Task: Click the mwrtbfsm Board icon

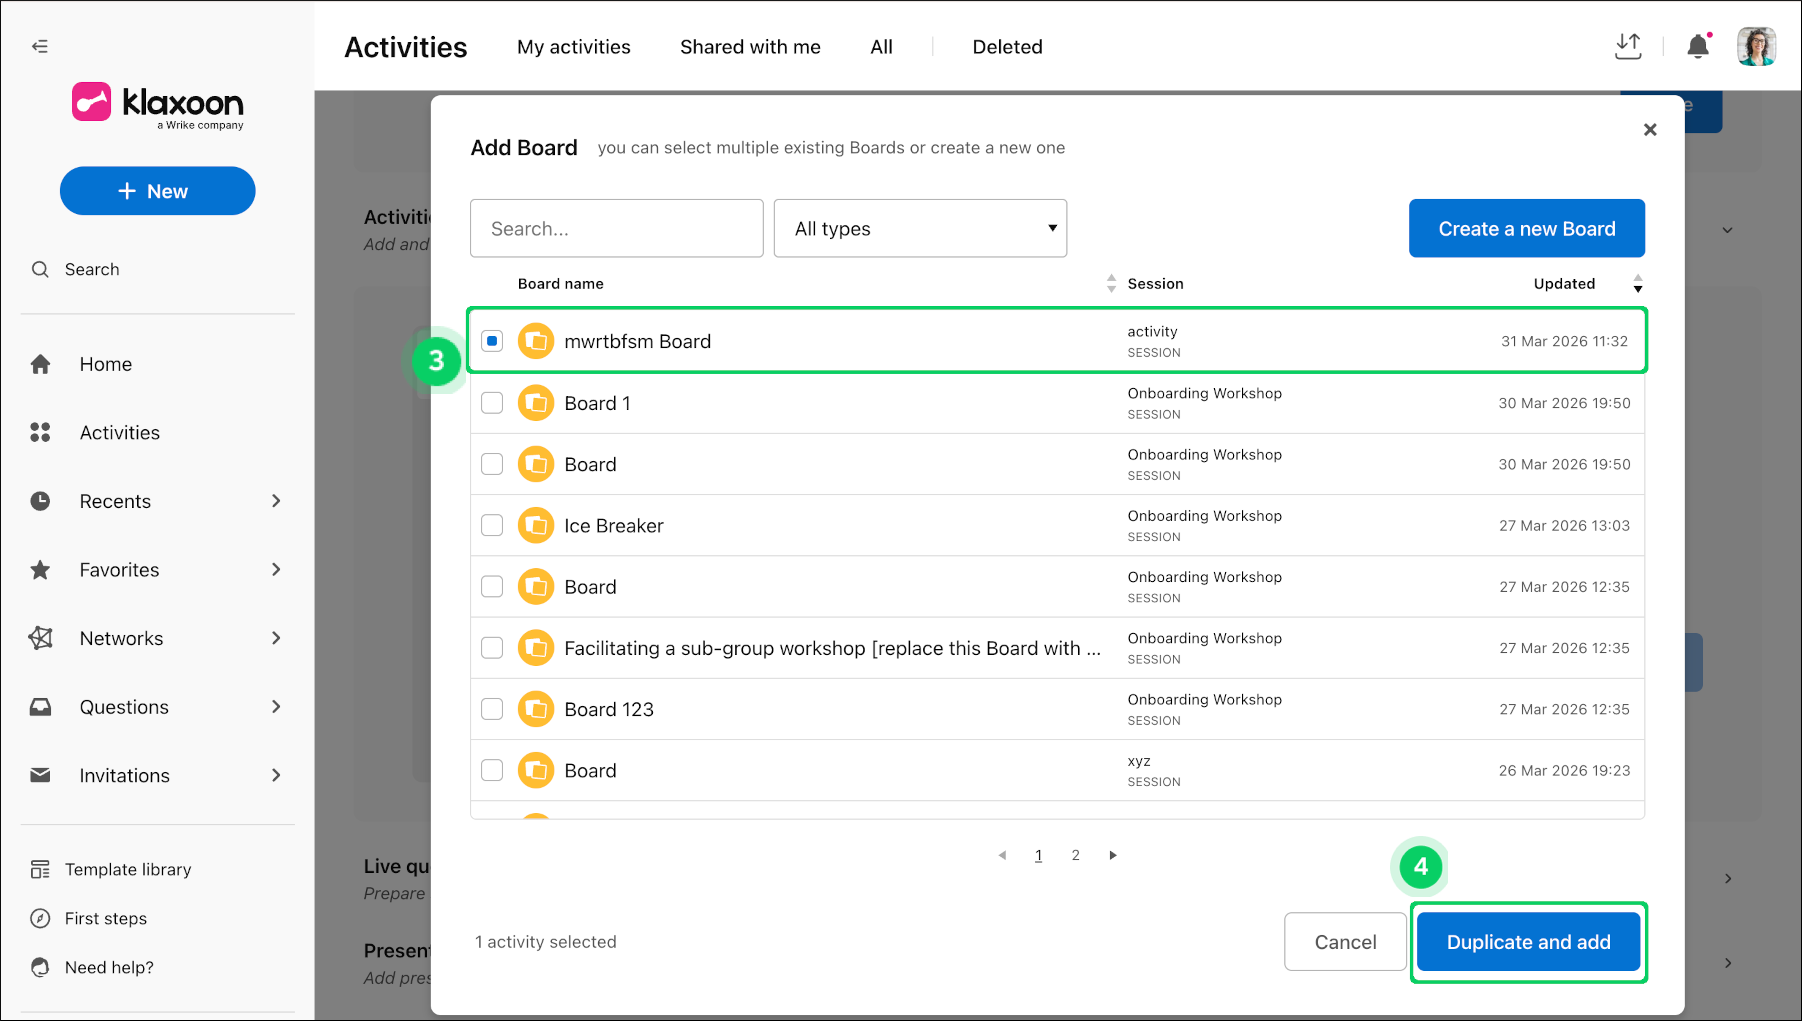Action: [x=536, y=341]
